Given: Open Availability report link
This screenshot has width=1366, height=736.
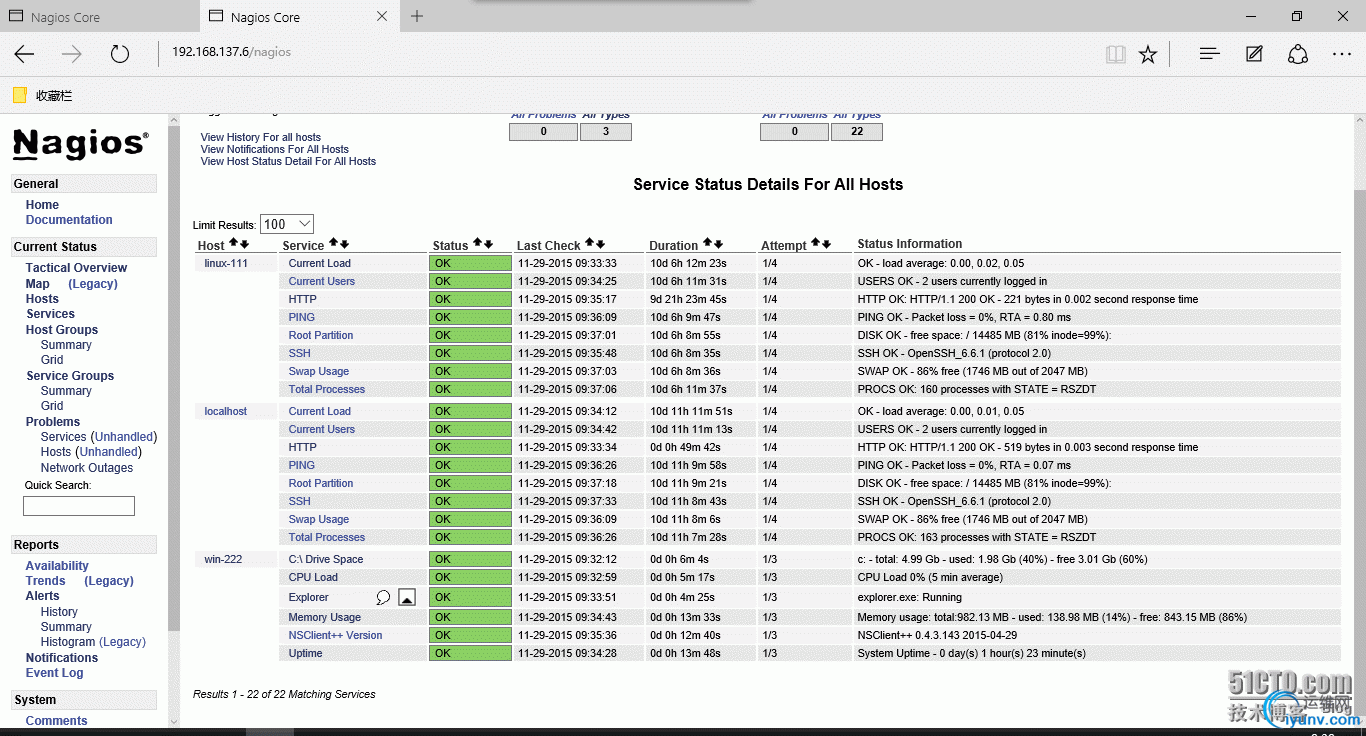Looking at the screenshot, I should [57, 566].
